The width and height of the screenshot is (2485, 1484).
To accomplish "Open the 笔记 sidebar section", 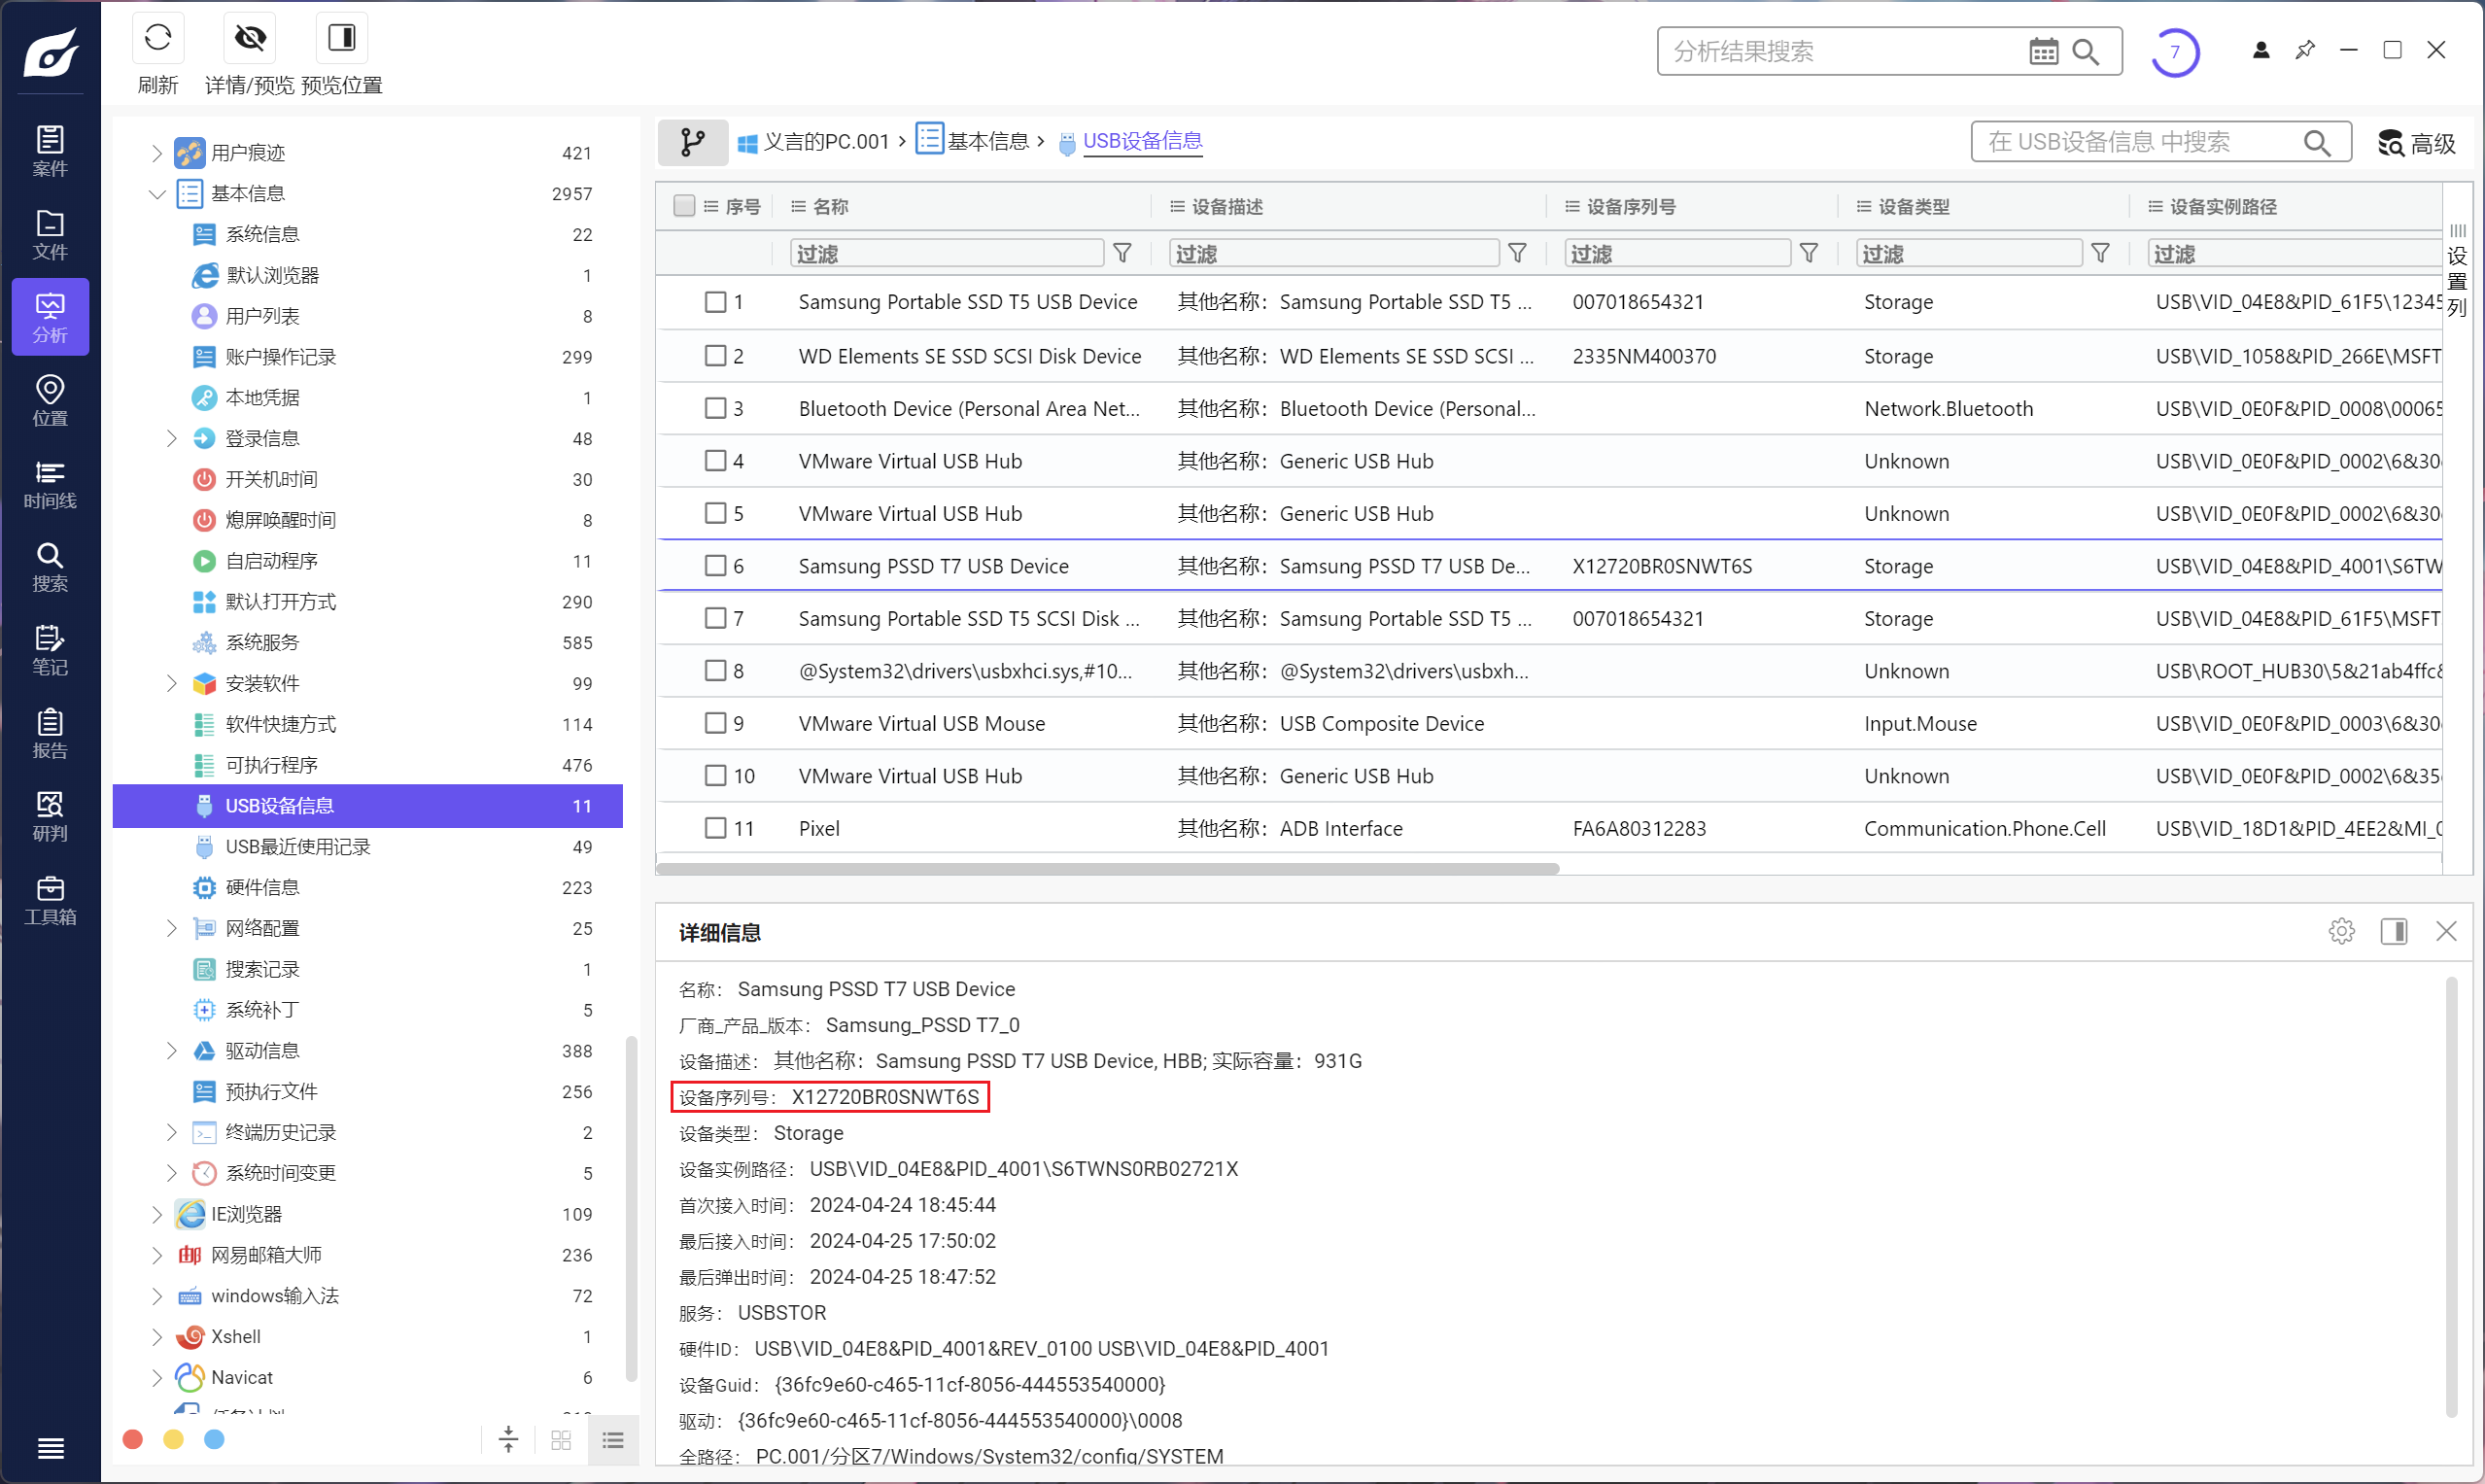I will coord(50,650).
